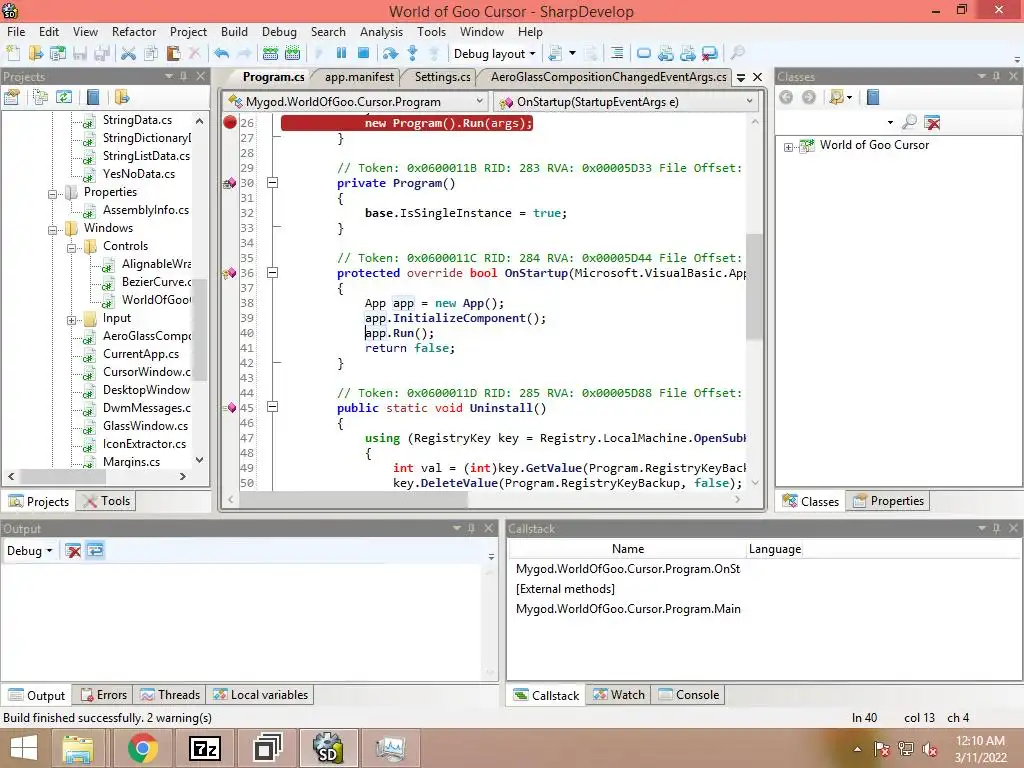Click the Copy toolbar icon

click(x=151, y=54)
